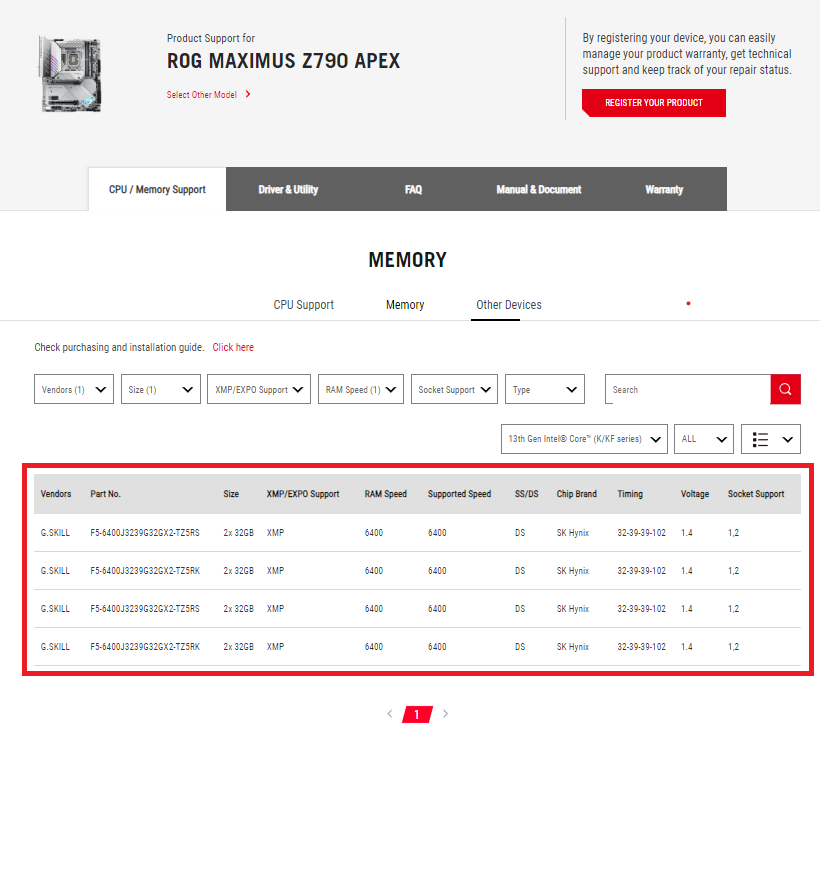Select the Other Devices sub-tab
Screen dimensions: 820x870
509,305
